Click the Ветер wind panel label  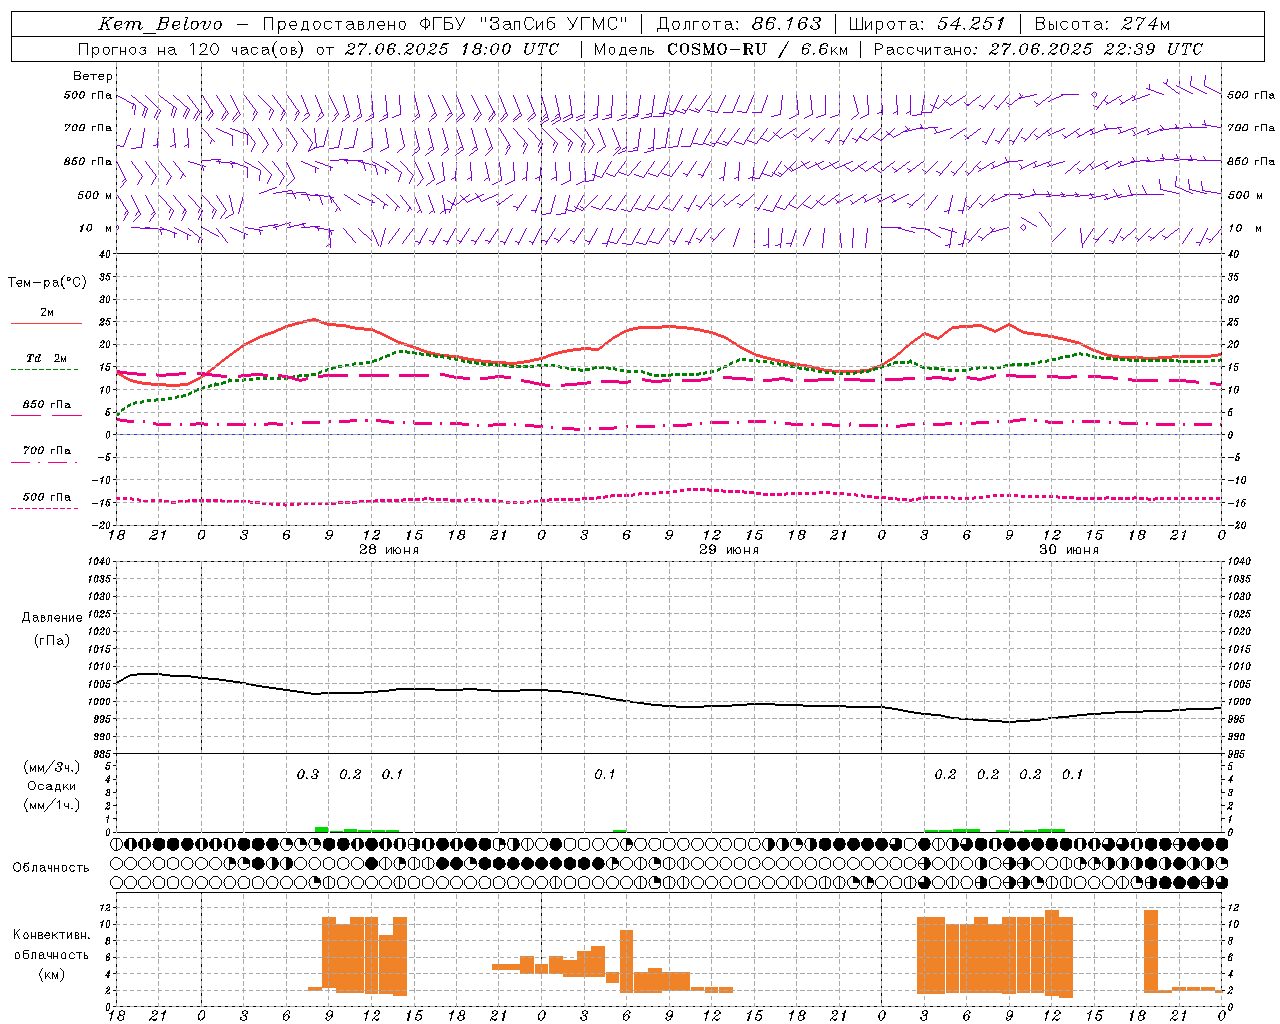pyautogui.click(x=93, y=76)
